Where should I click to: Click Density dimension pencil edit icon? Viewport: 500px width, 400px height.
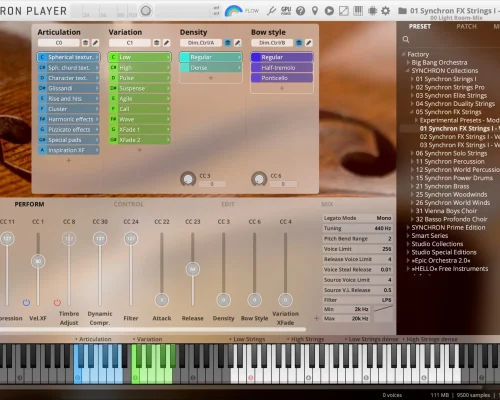click(238, 43)
